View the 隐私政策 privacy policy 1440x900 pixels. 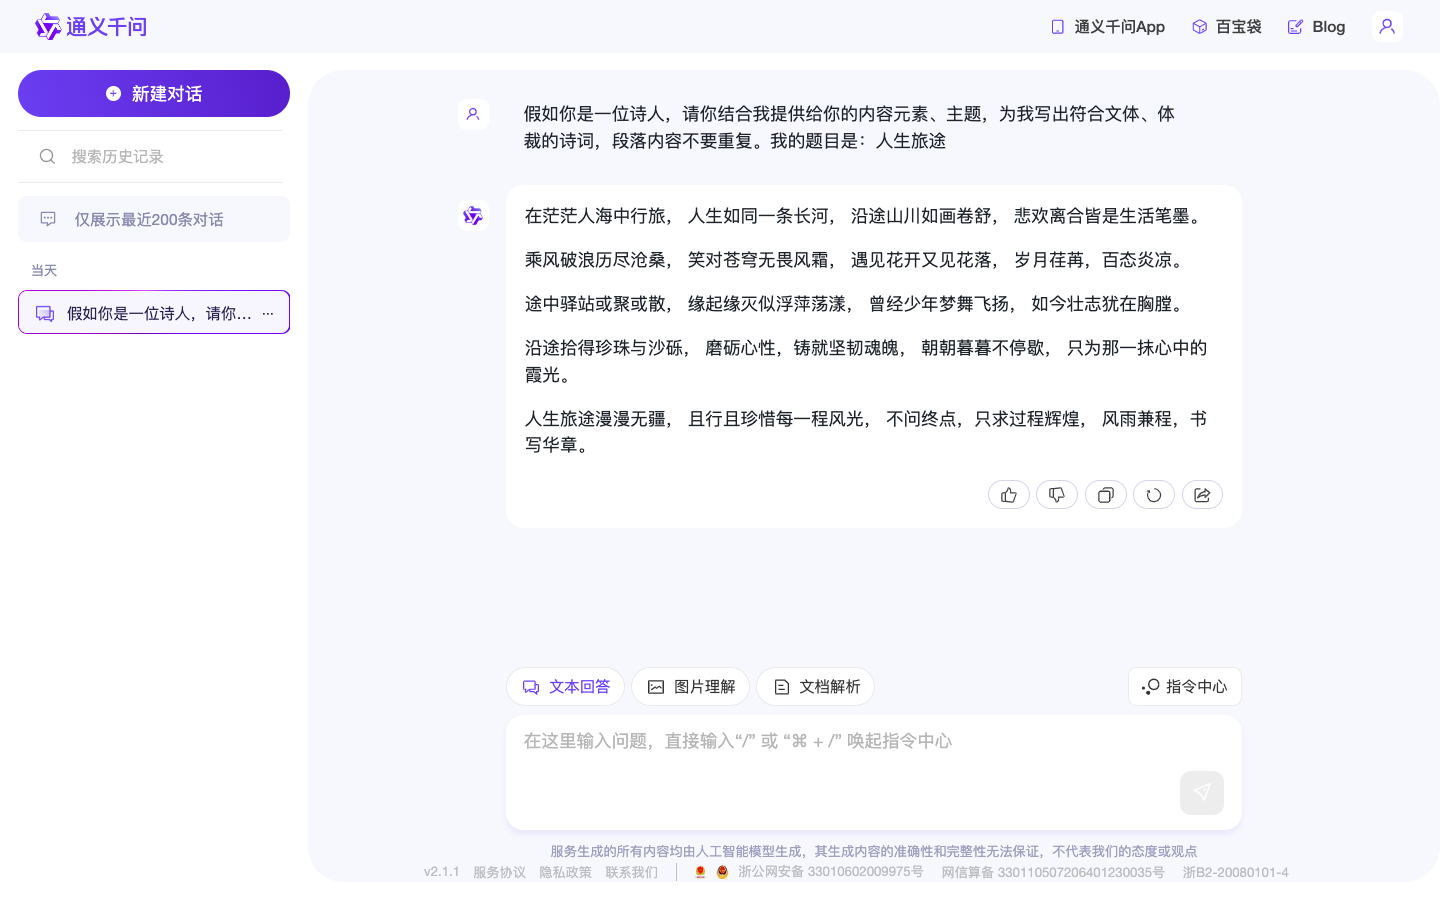pyautogui.click(x=565, y=872)
